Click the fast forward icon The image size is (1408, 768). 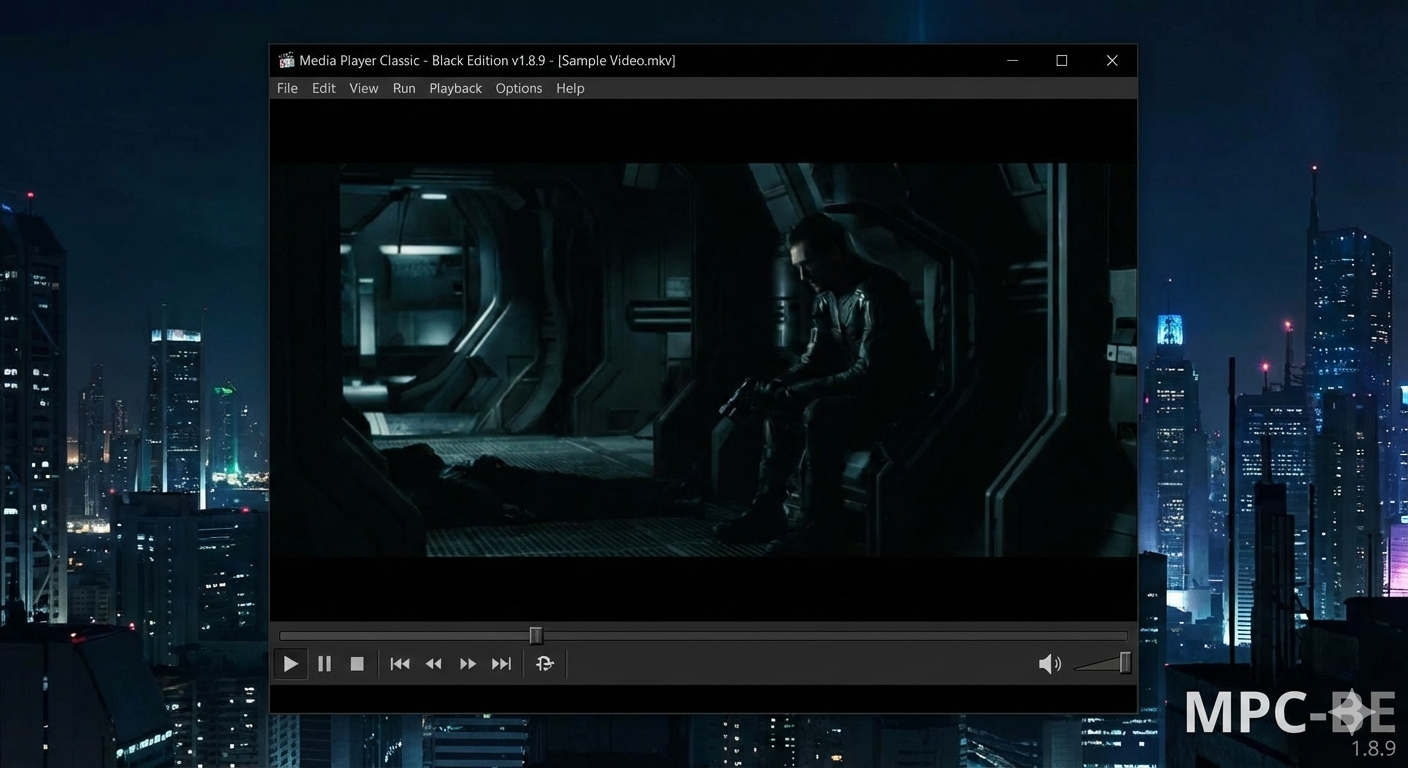467,663
